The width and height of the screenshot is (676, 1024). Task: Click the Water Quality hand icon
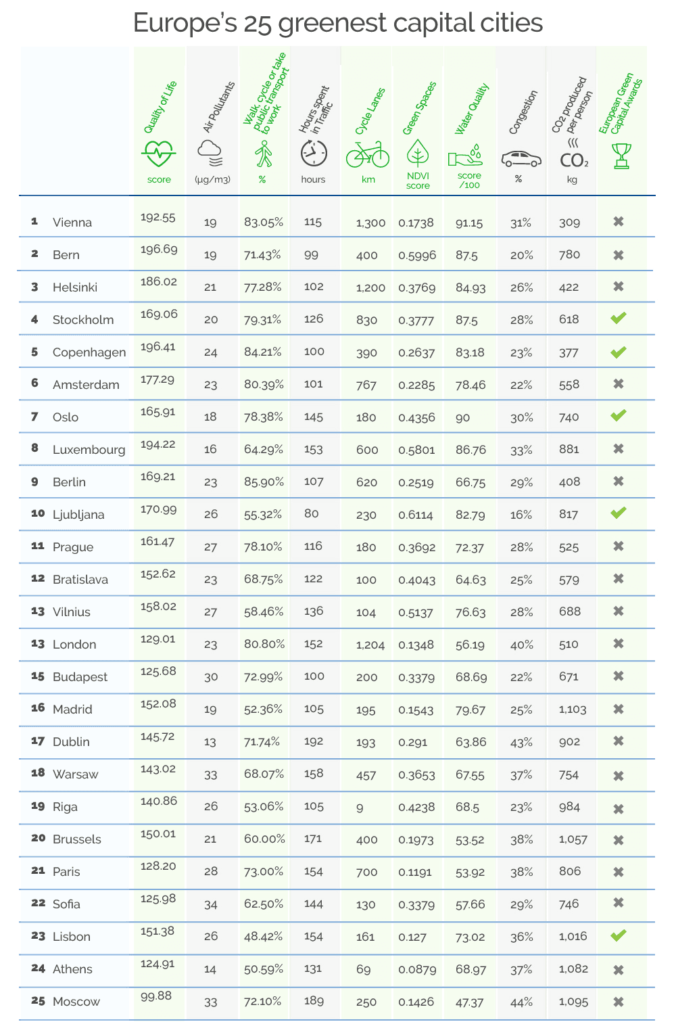click(x=466, y=155)
